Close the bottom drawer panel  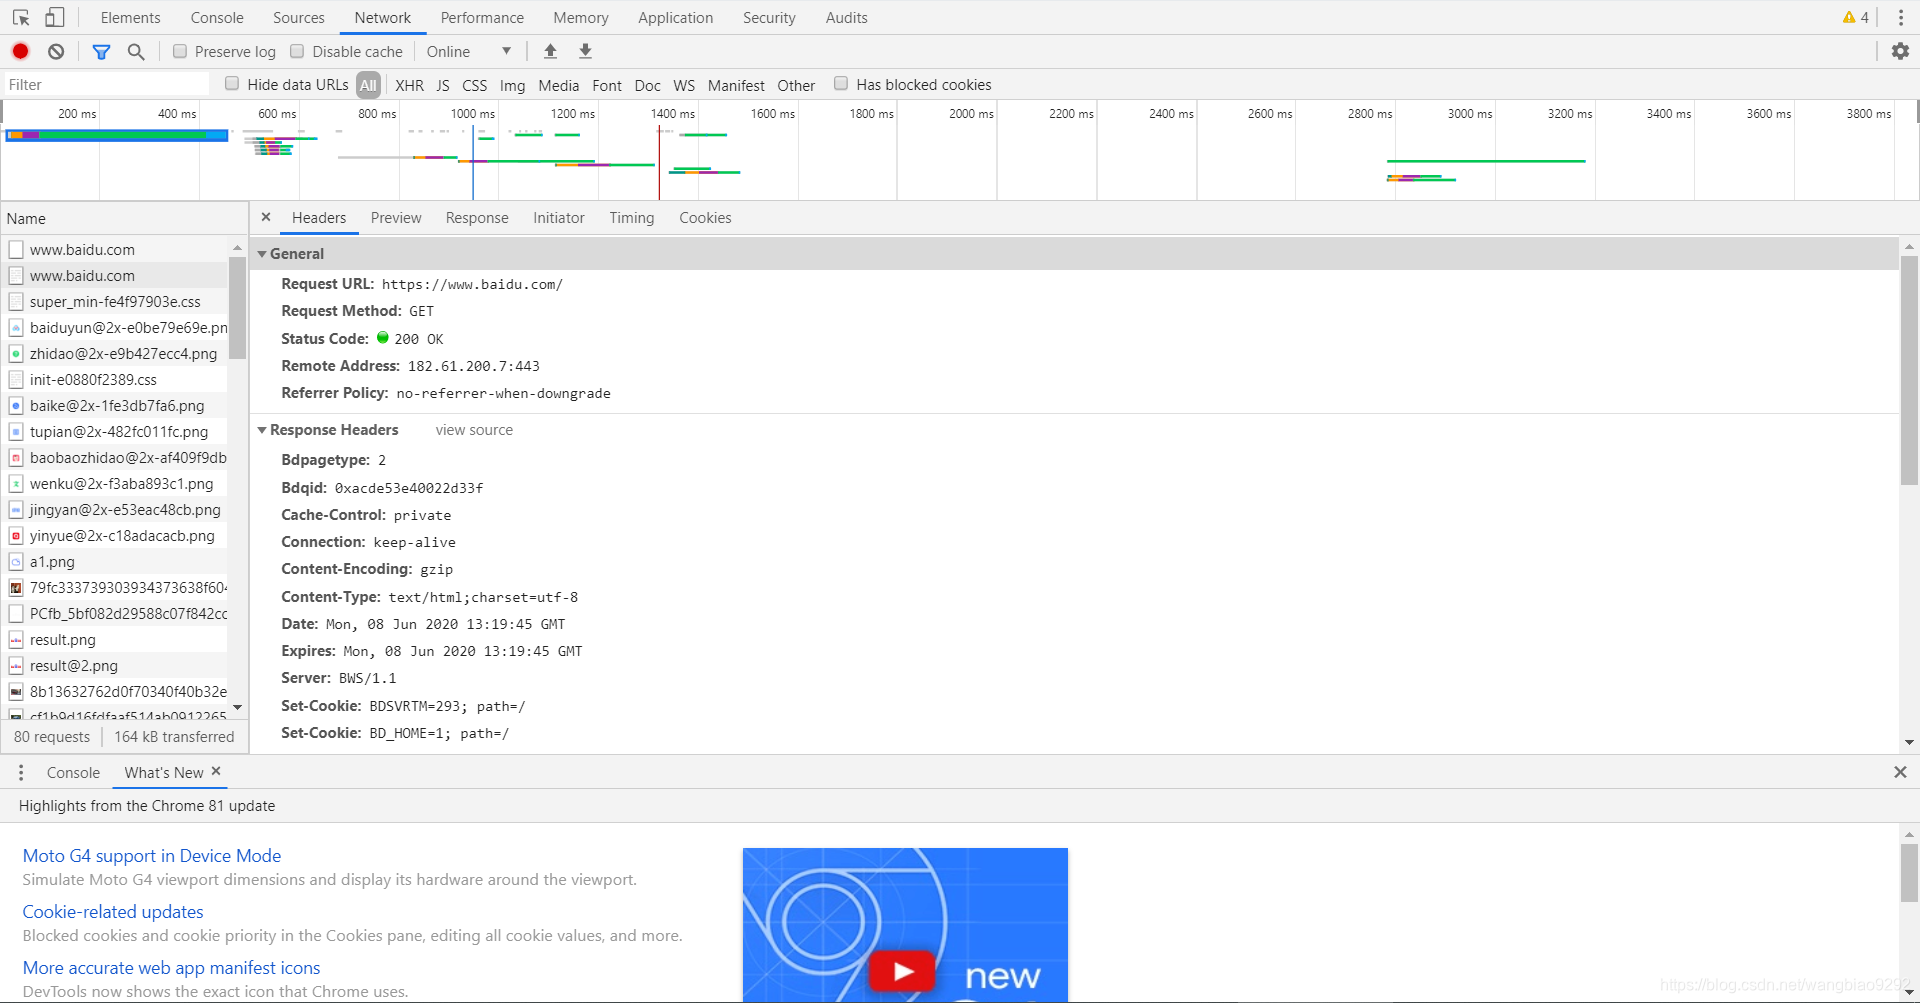(1900, 772)
